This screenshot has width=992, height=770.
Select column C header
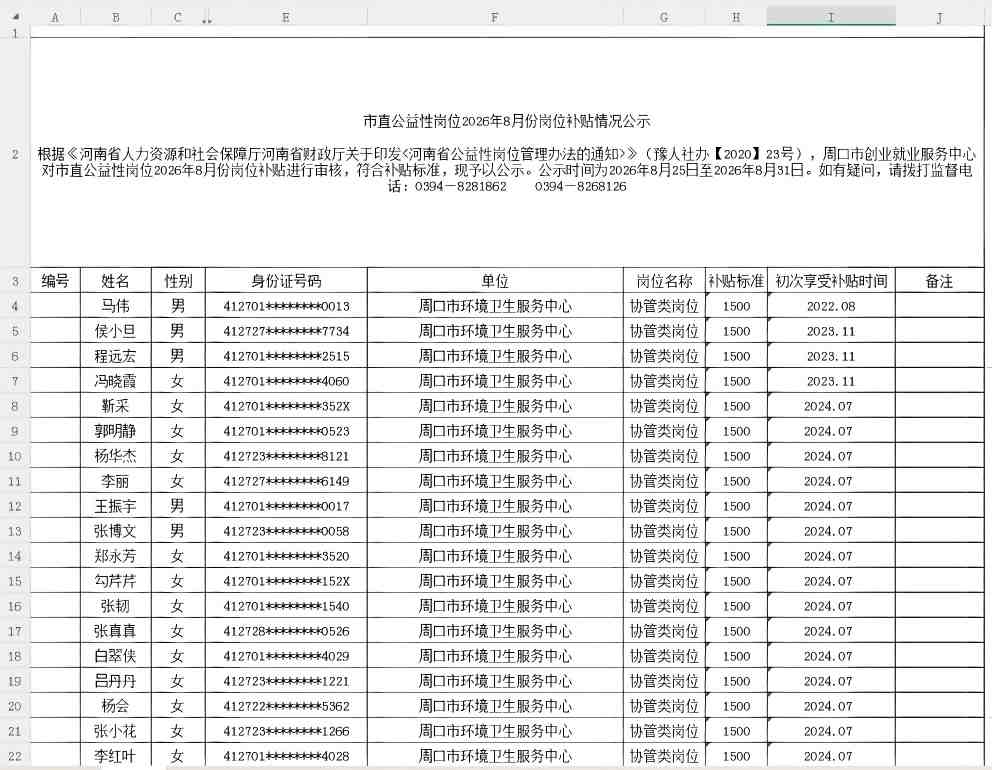[178, 17]
